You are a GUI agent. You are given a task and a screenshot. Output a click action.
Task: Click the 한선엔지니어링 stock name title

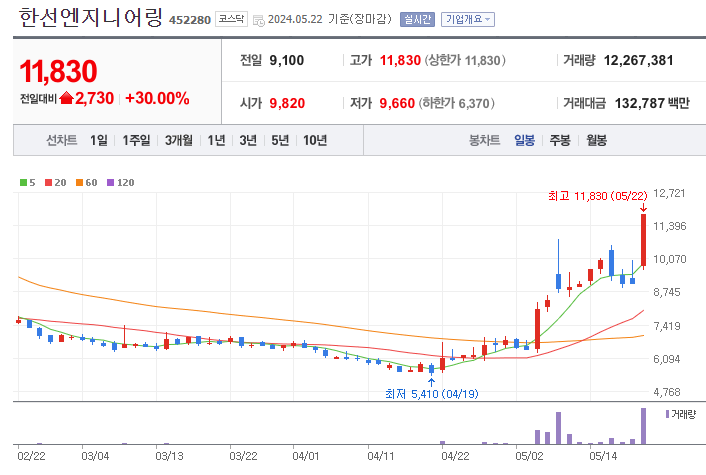pyautogui.click(x=91, y=18)
